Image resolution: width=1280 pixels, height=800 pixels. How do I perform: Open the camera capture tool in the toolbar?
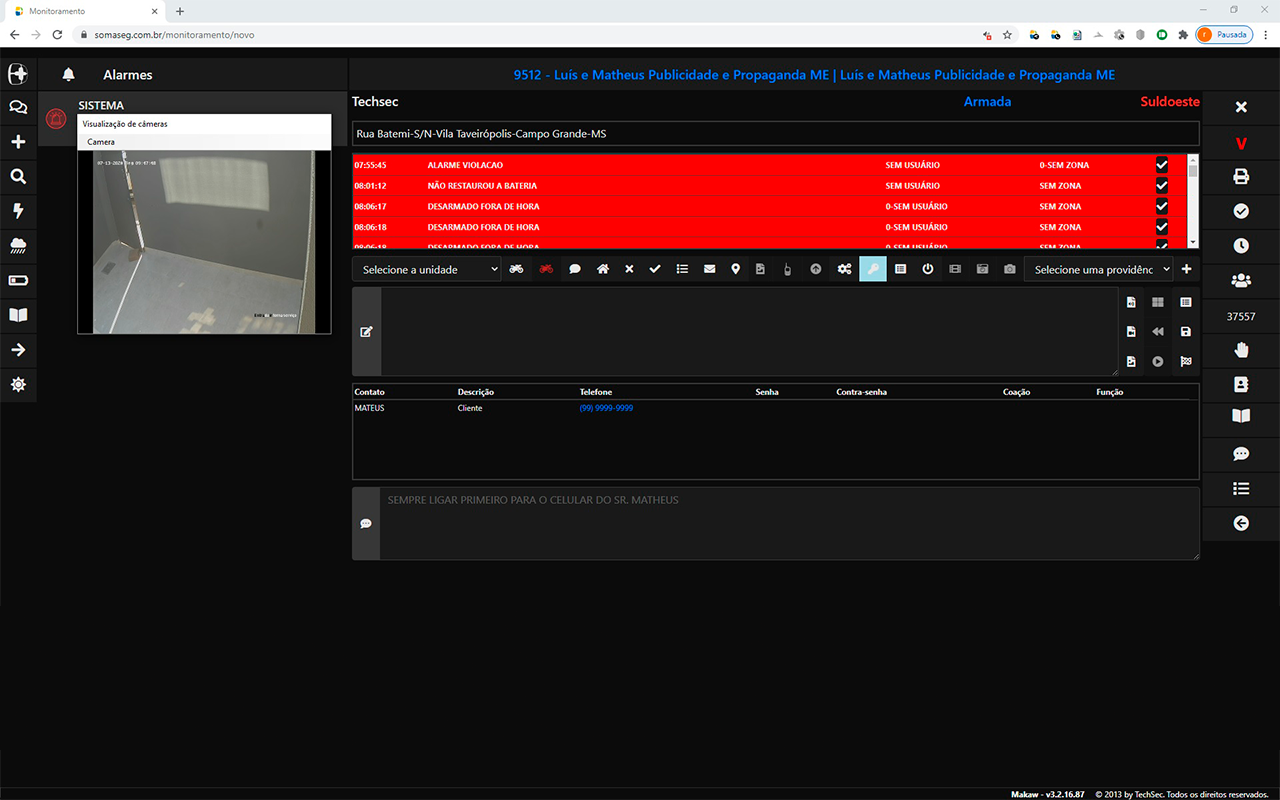click(x=1009, y=268)
